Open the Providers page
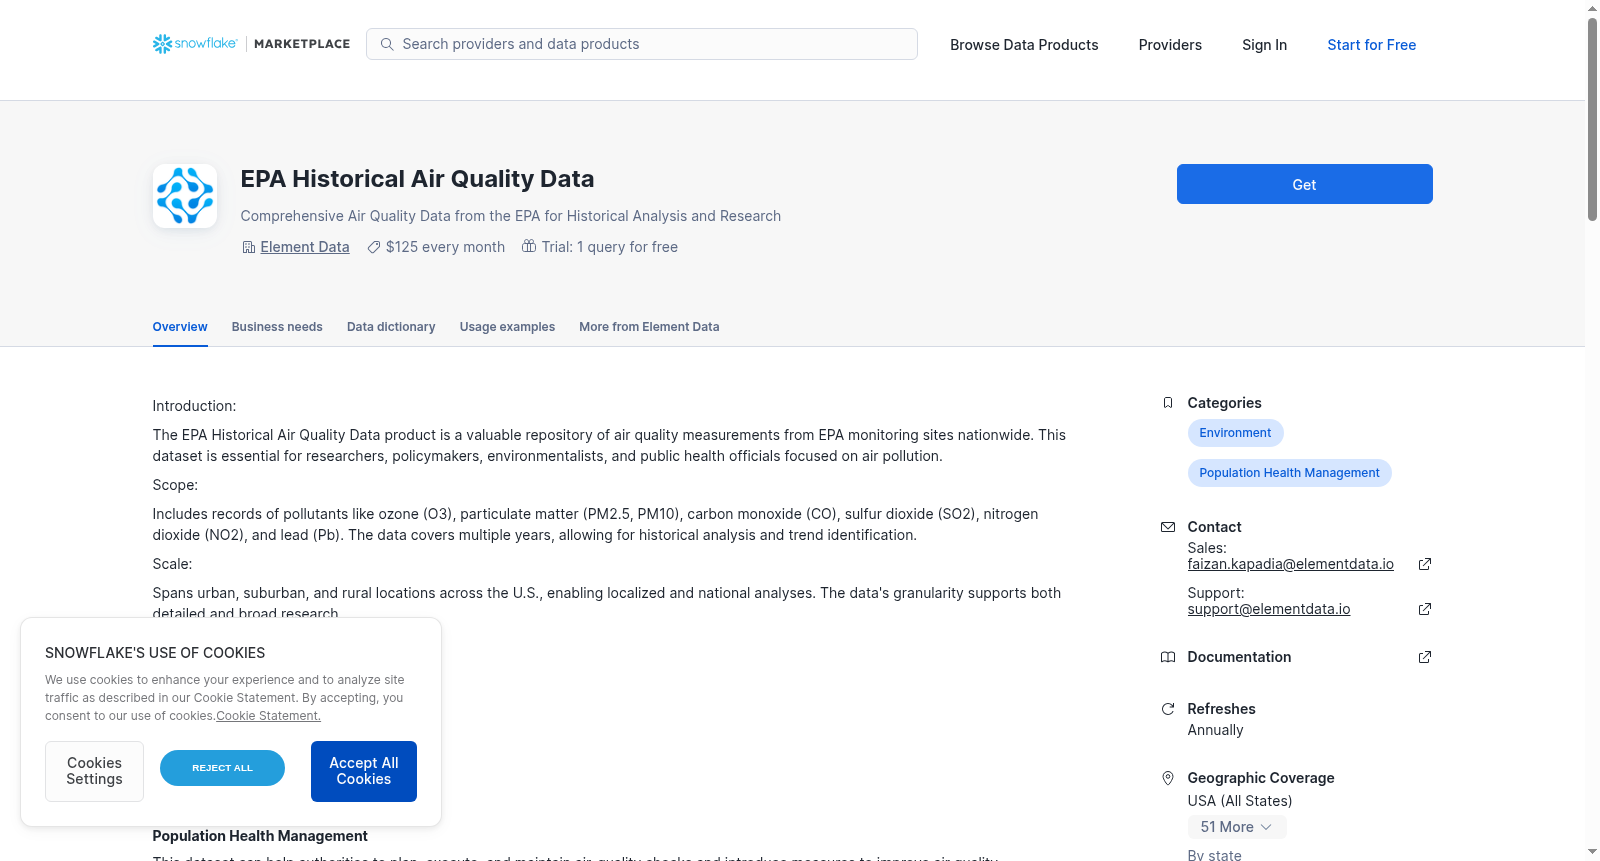This screenshot has width=1600, height=861. (x=1170, y=45)
